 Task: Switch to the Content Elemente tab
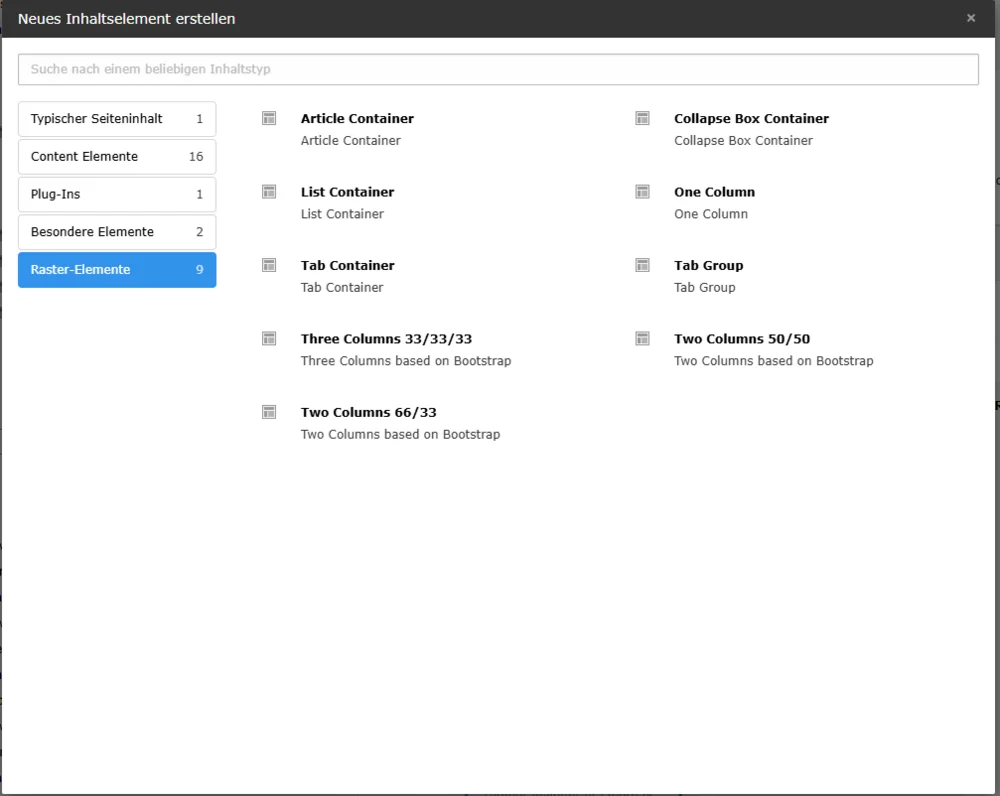click(x=117, y=156)
